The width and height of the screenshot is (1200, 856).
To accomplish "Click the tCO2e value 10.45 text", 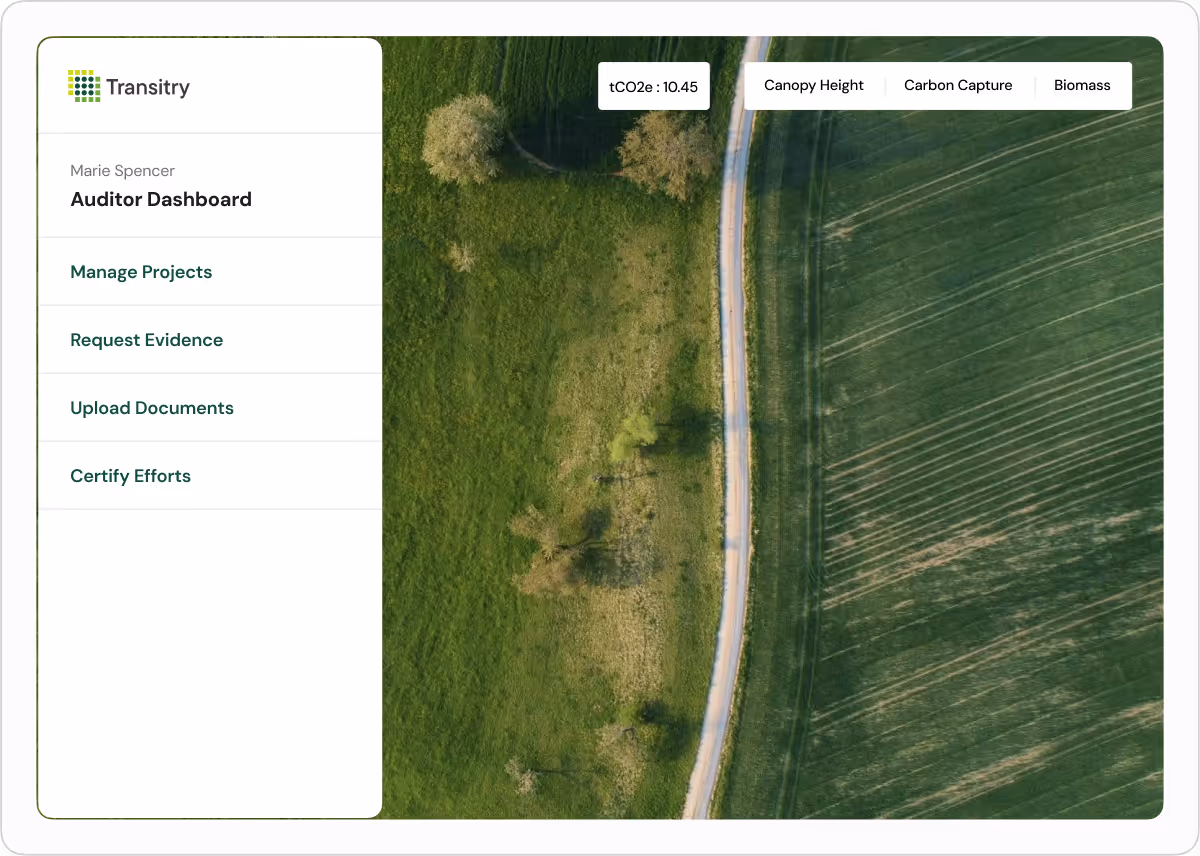I will pos(683,85).
